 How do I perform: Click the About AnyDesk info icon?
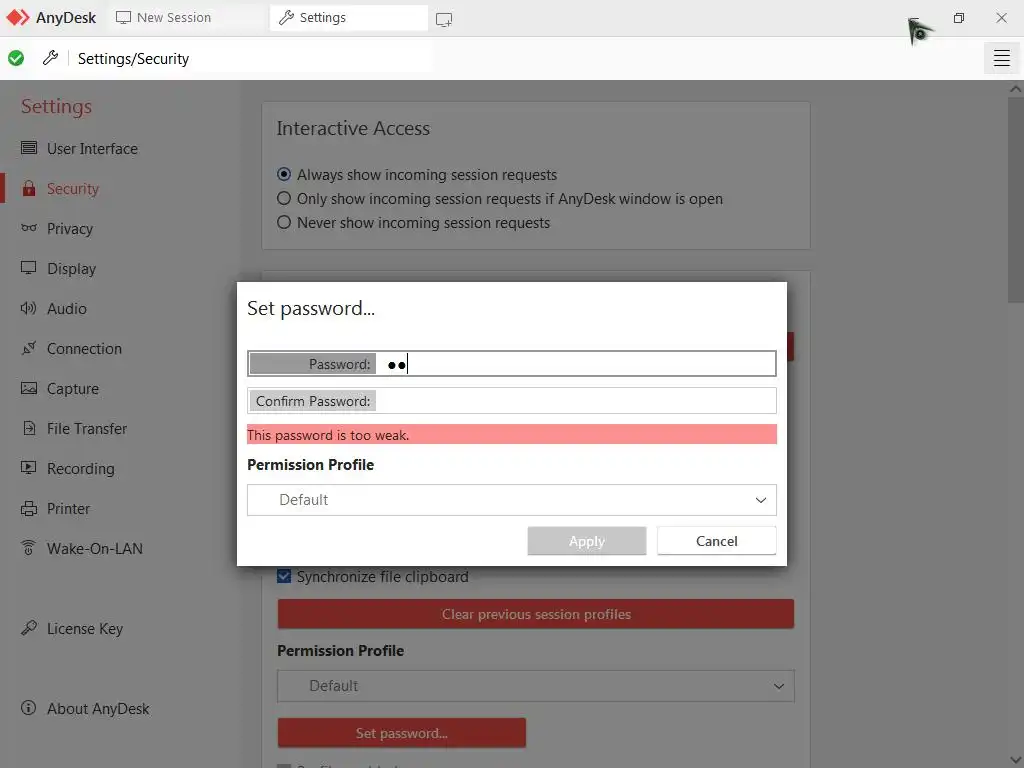tap(29, 708)
